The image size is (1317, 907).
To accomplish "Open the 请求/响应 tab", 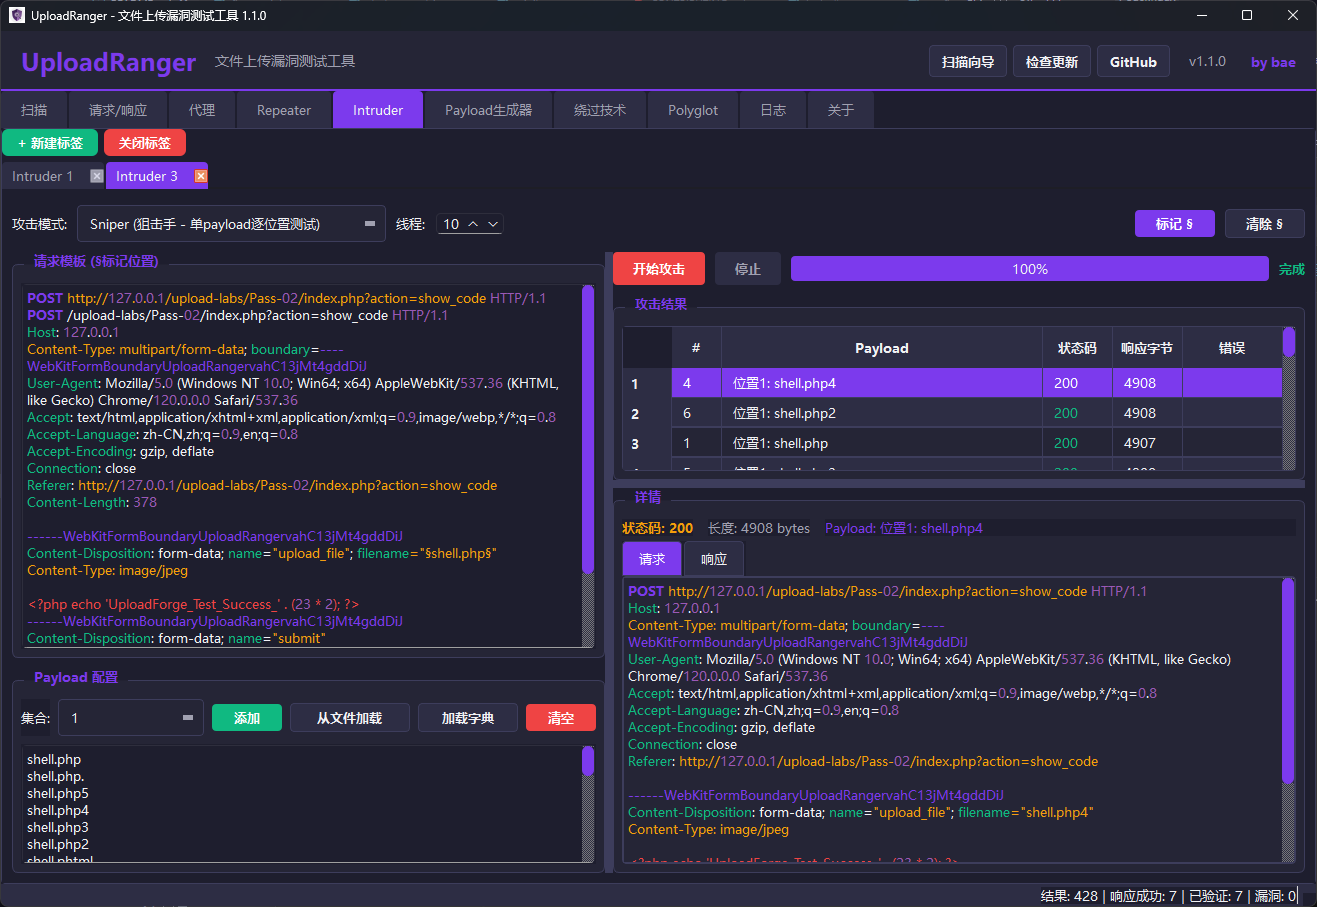I will [118, 110].
